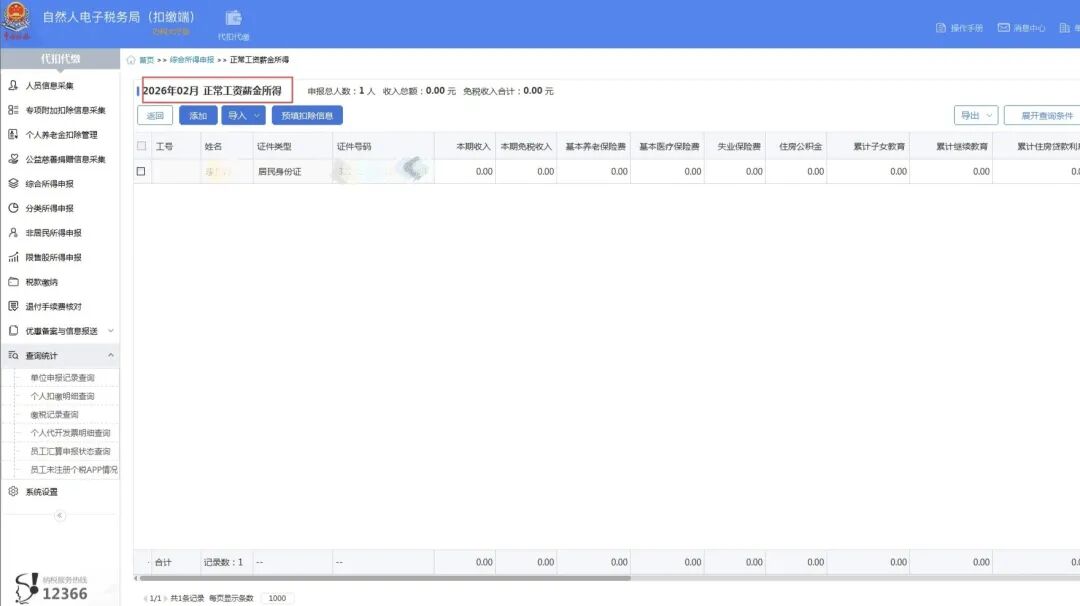
Task: Click the 税款缴纳 folder icon
Action: [13, 282]
